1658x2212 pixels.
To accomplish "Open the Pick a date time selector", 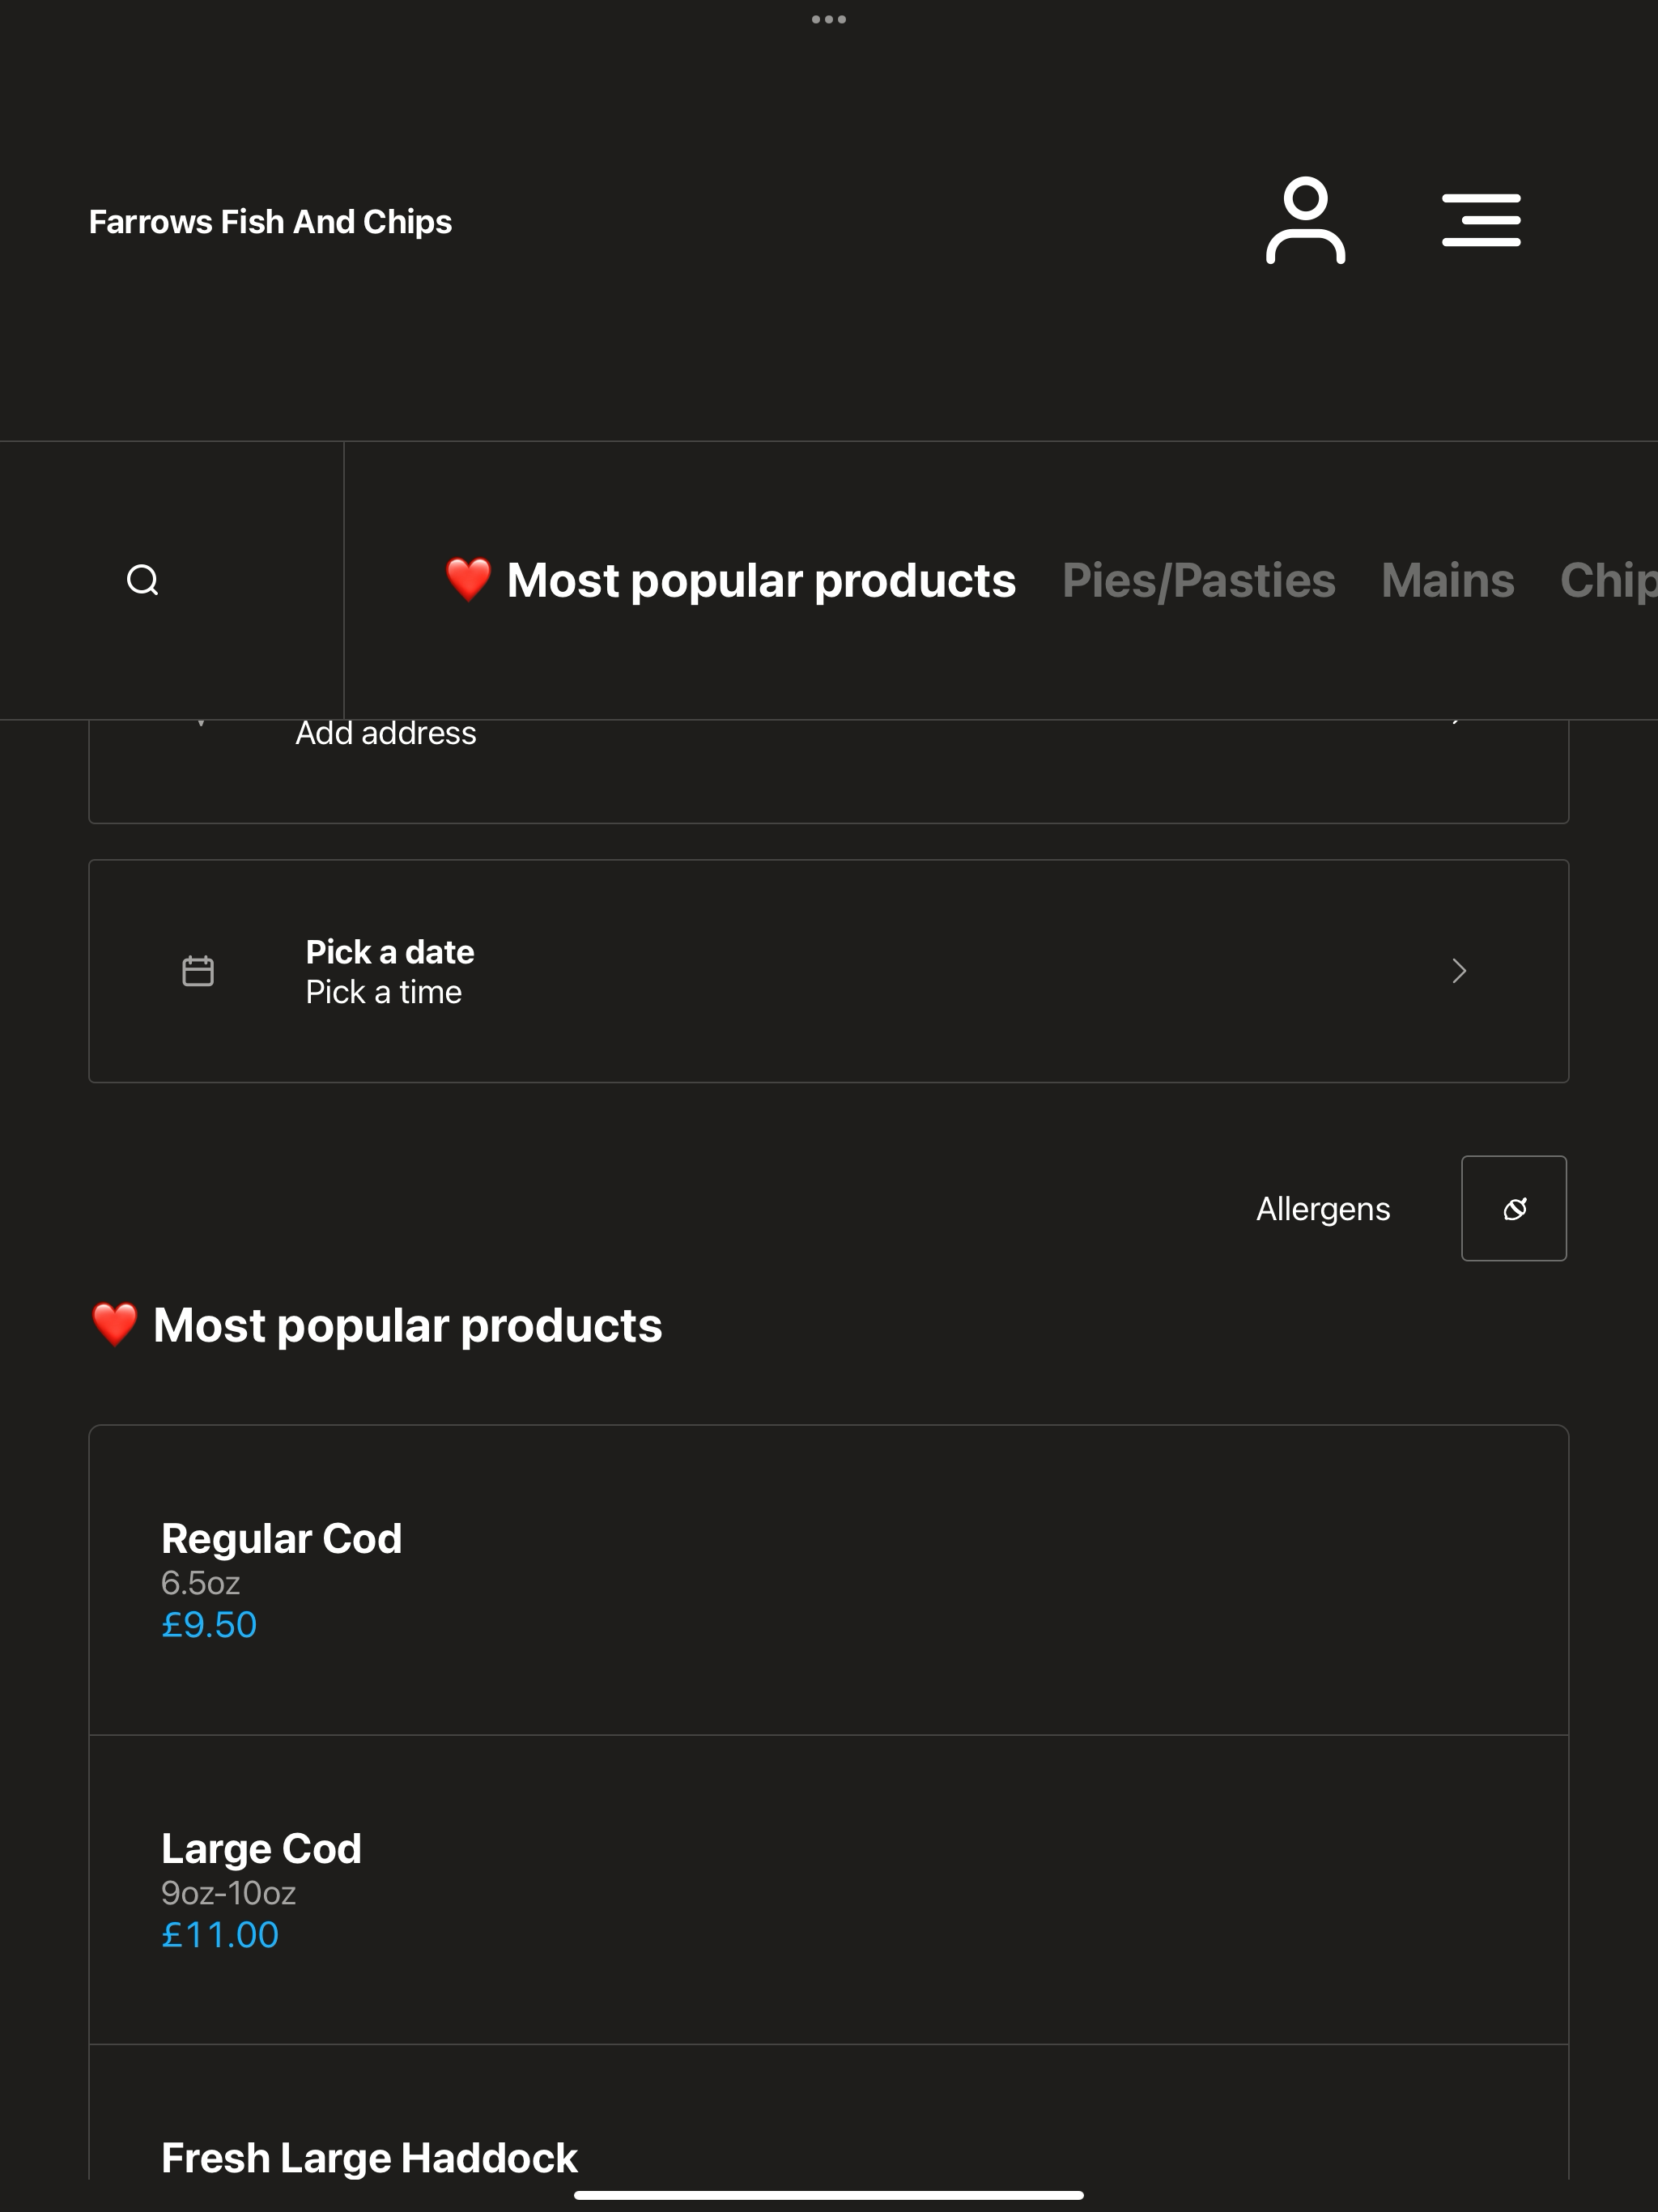I will tap(829, 971).
